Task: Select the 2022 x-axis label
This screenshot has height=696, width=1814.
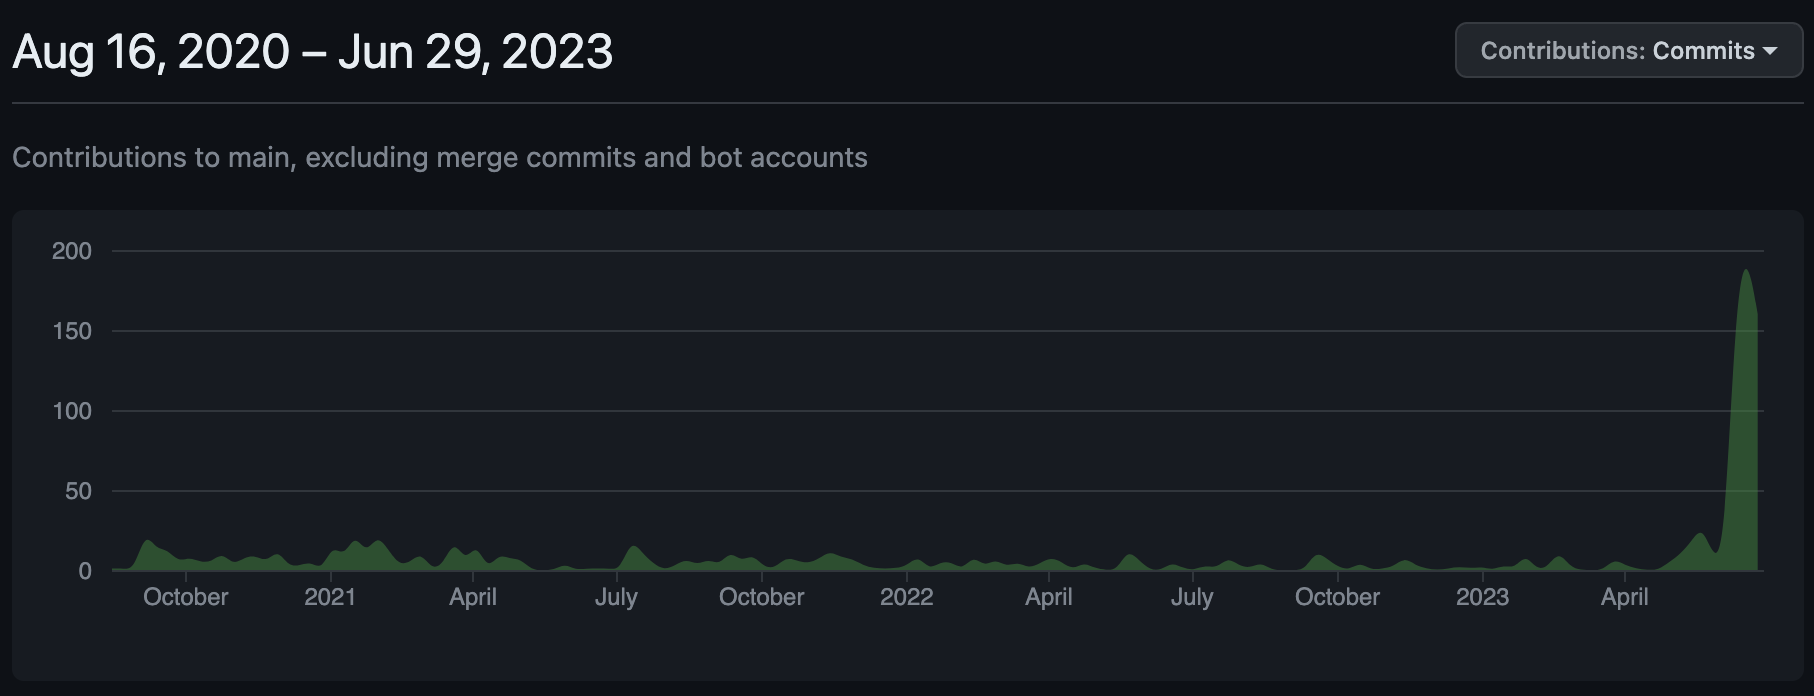Action: coord(906,597)
